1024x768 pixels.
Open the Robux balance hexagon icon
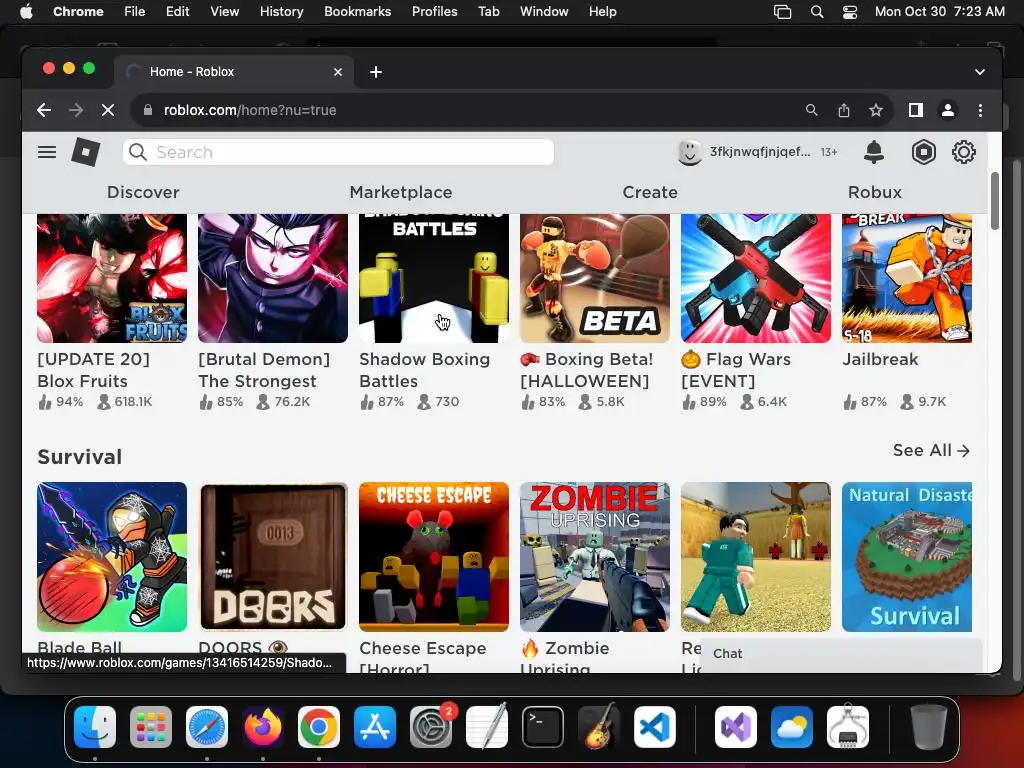[923, 152]
